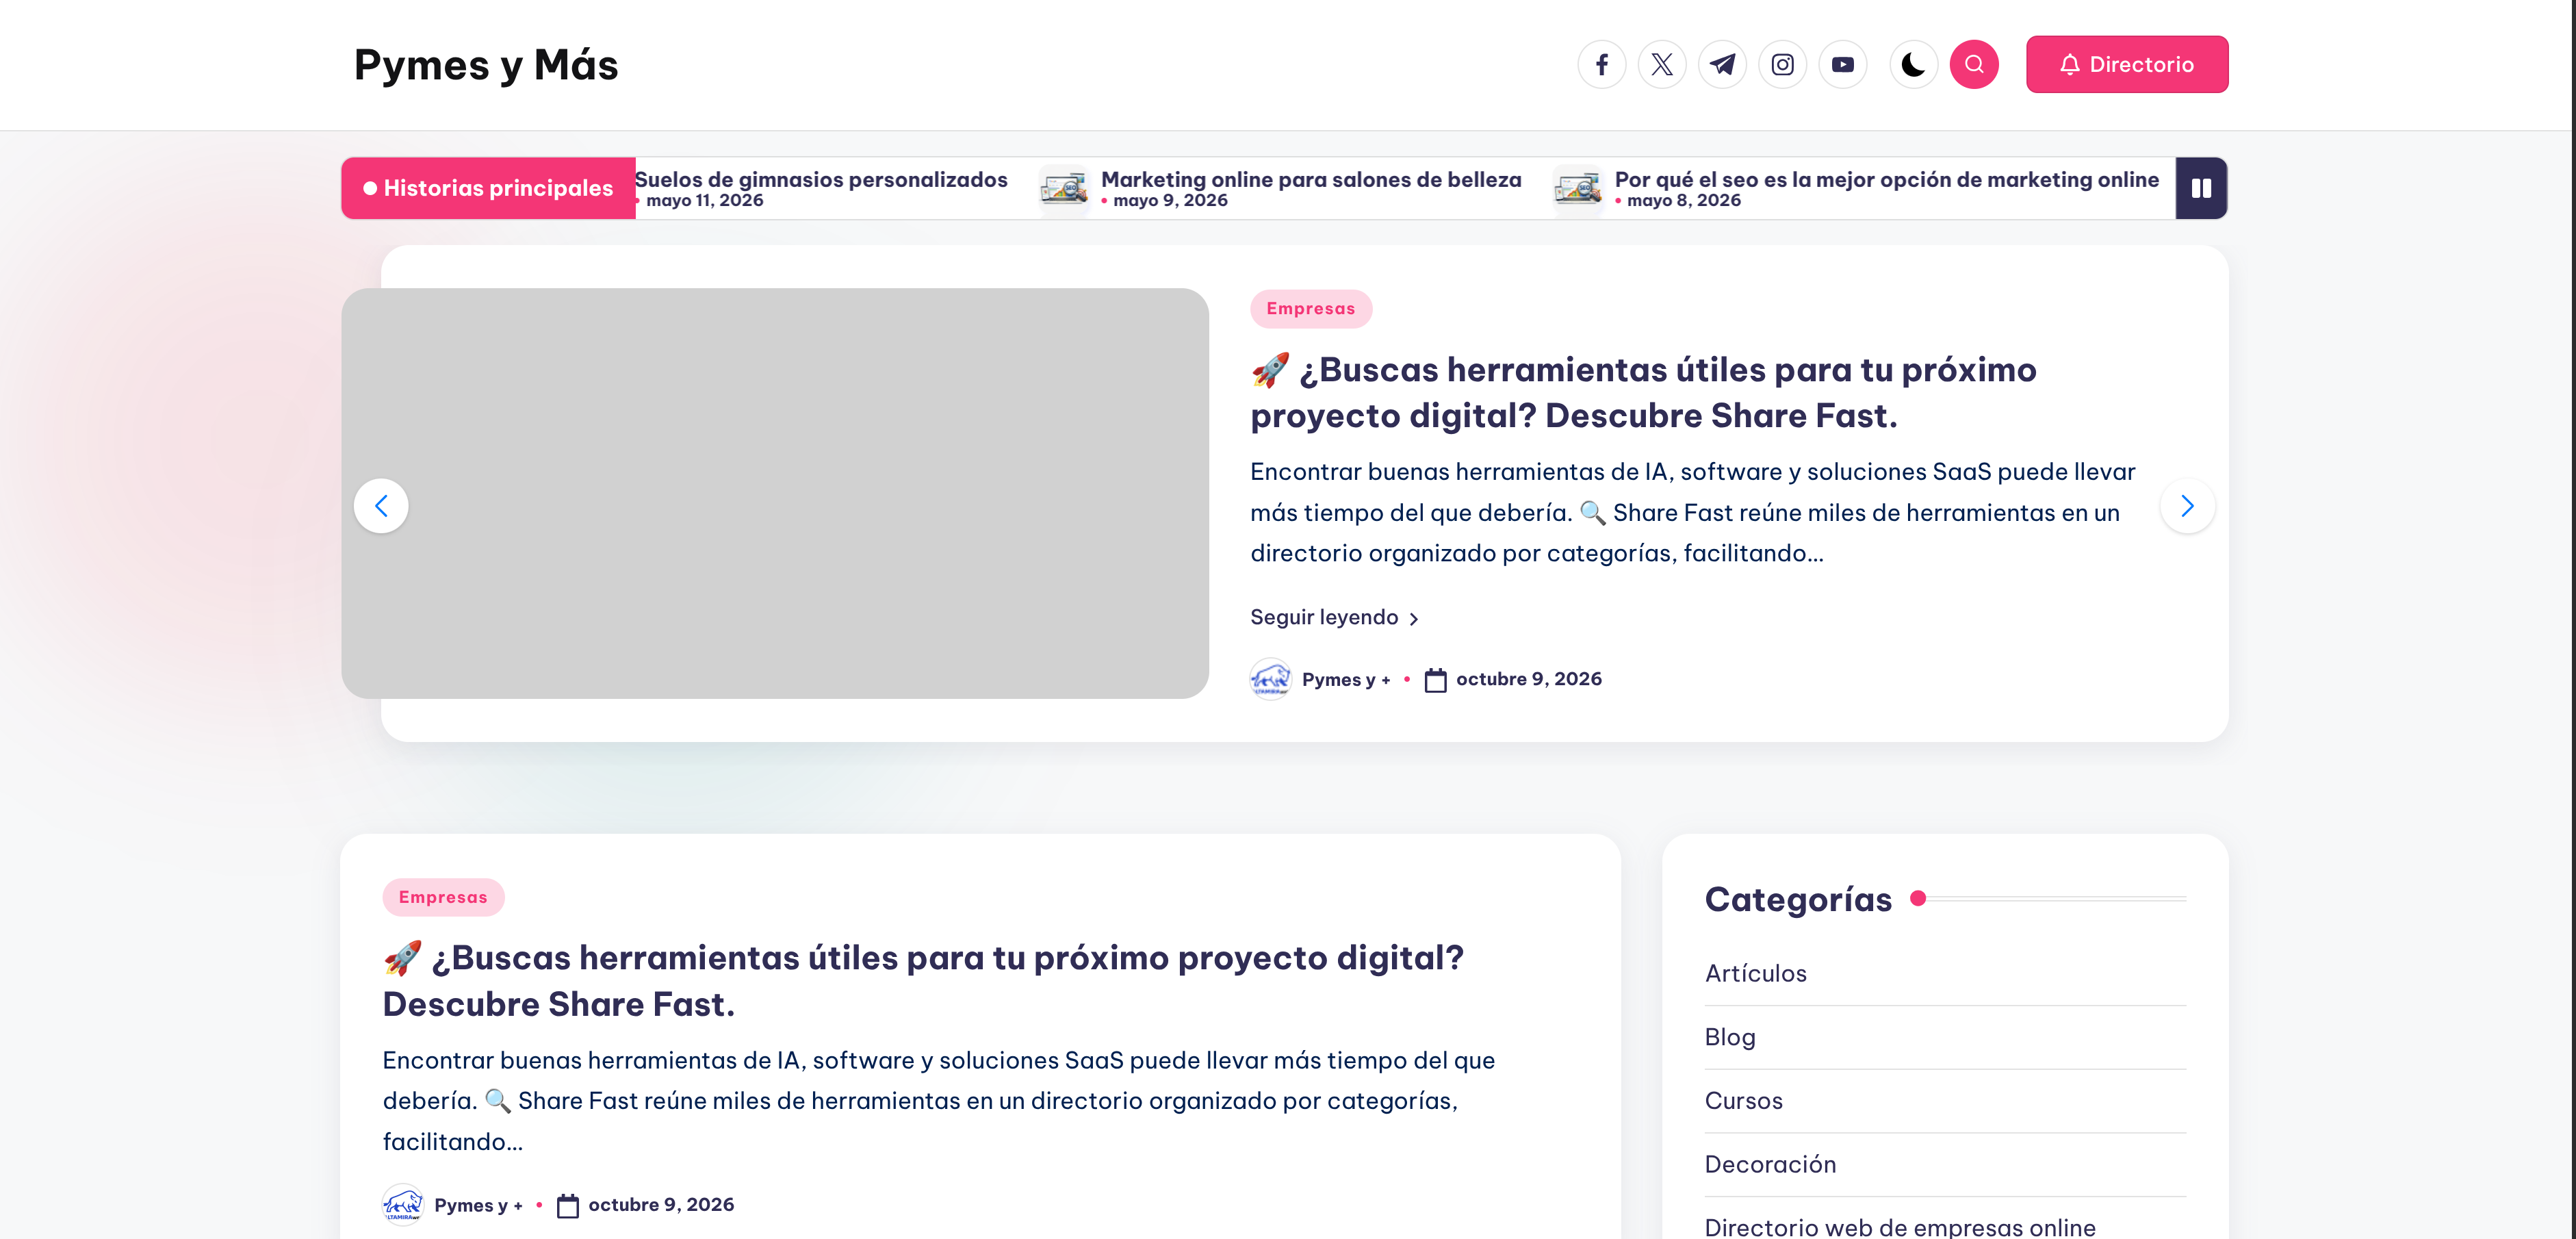Open ticker story Por qué el seo es la mejor opción

tap(1887, 179)
